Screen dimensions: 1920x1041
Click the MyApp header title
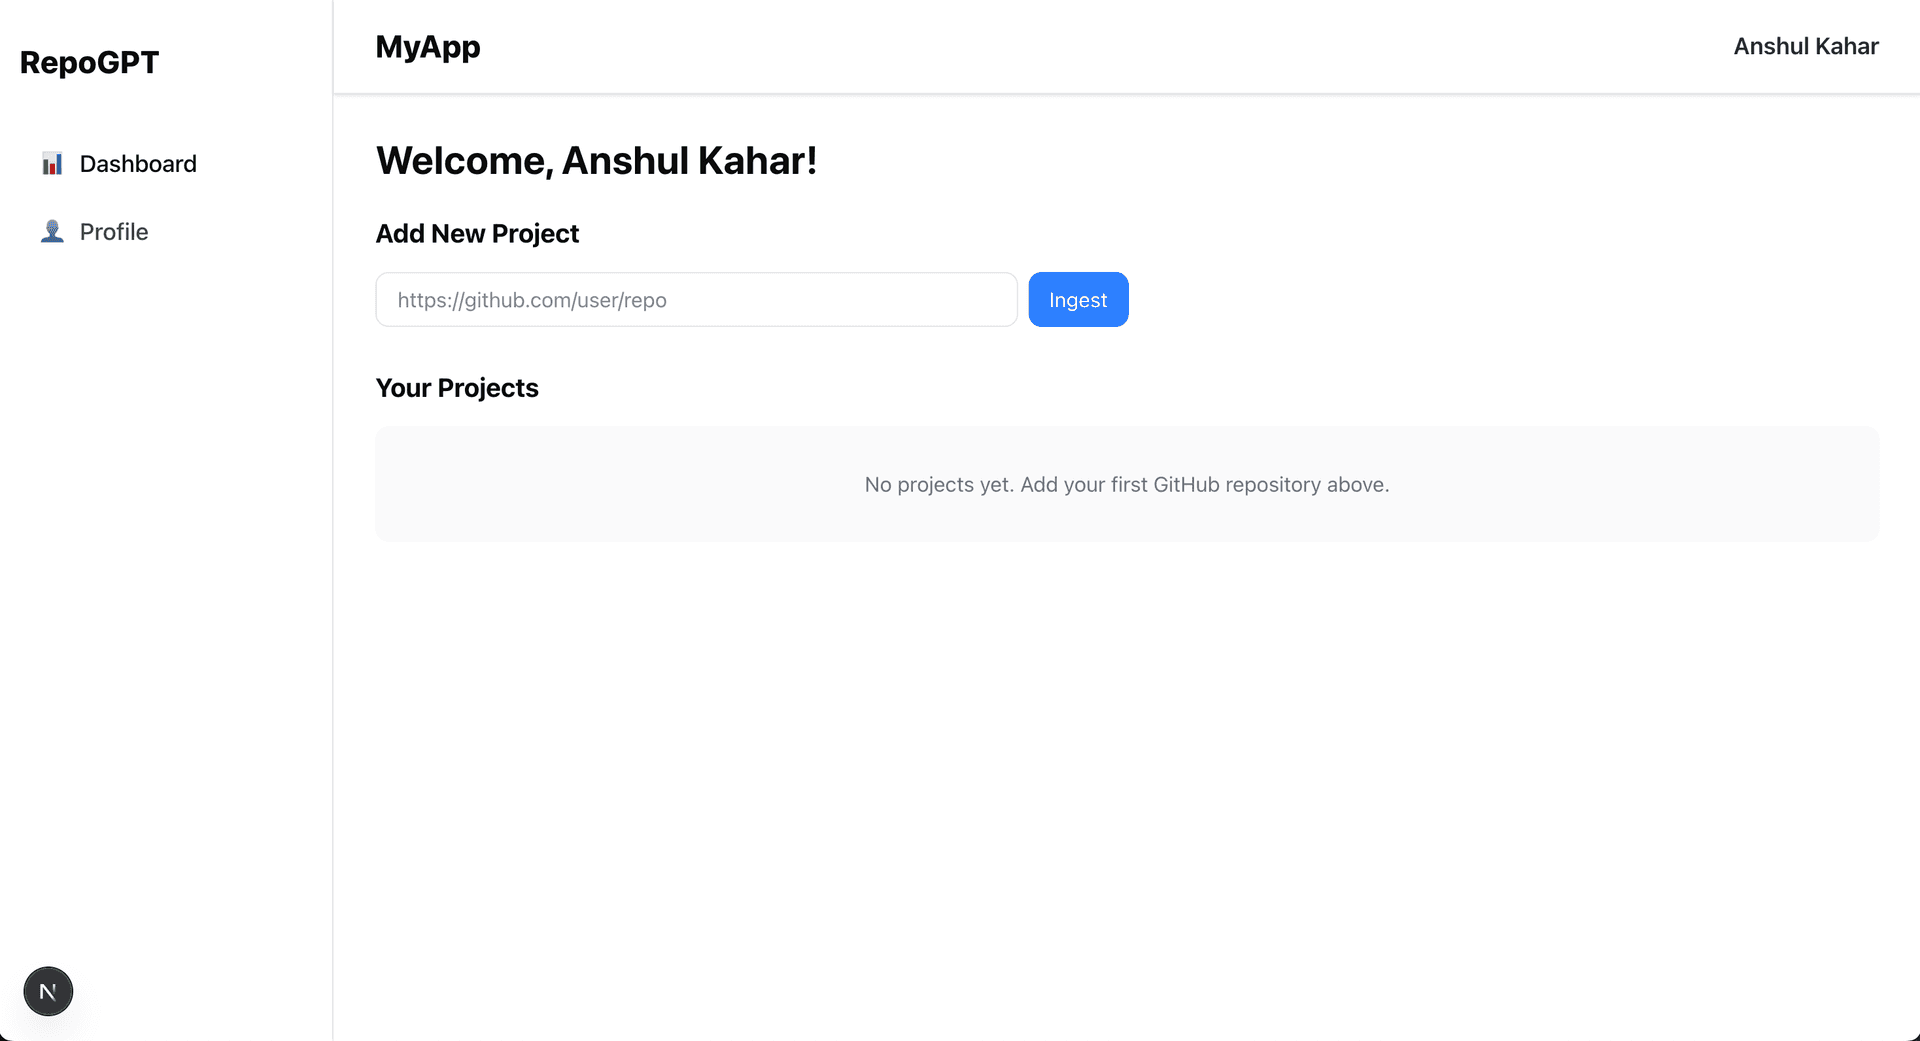[x=428, y=47]
